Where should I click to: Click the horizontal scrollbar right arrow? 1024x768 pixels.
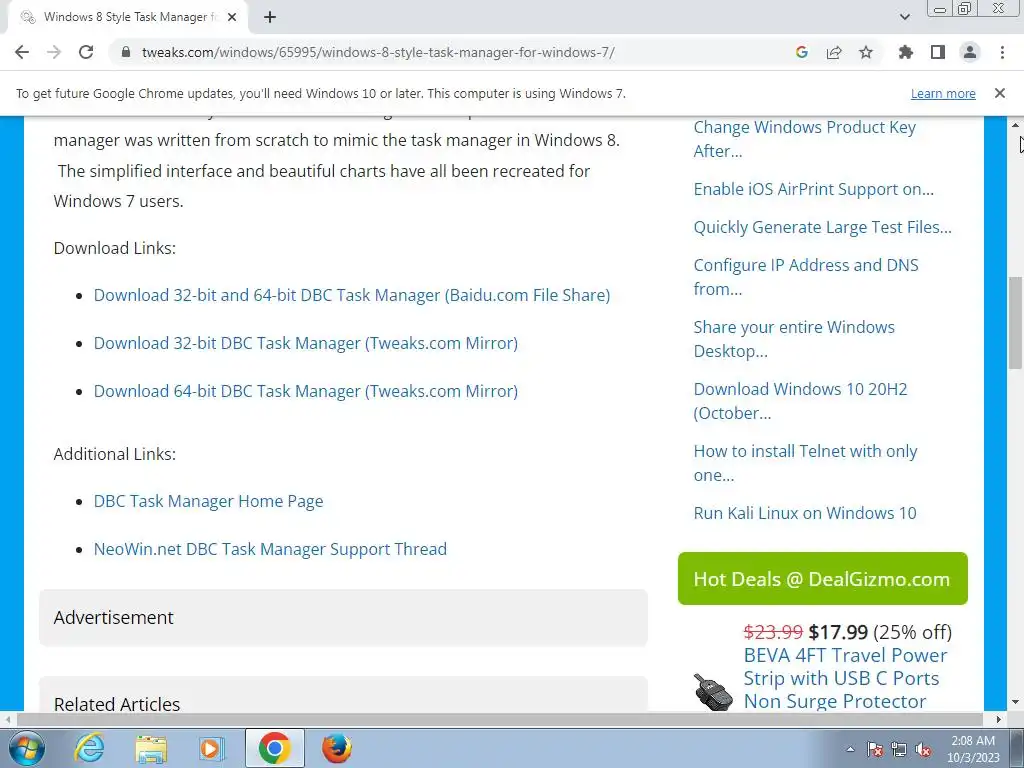click(999, 719)
